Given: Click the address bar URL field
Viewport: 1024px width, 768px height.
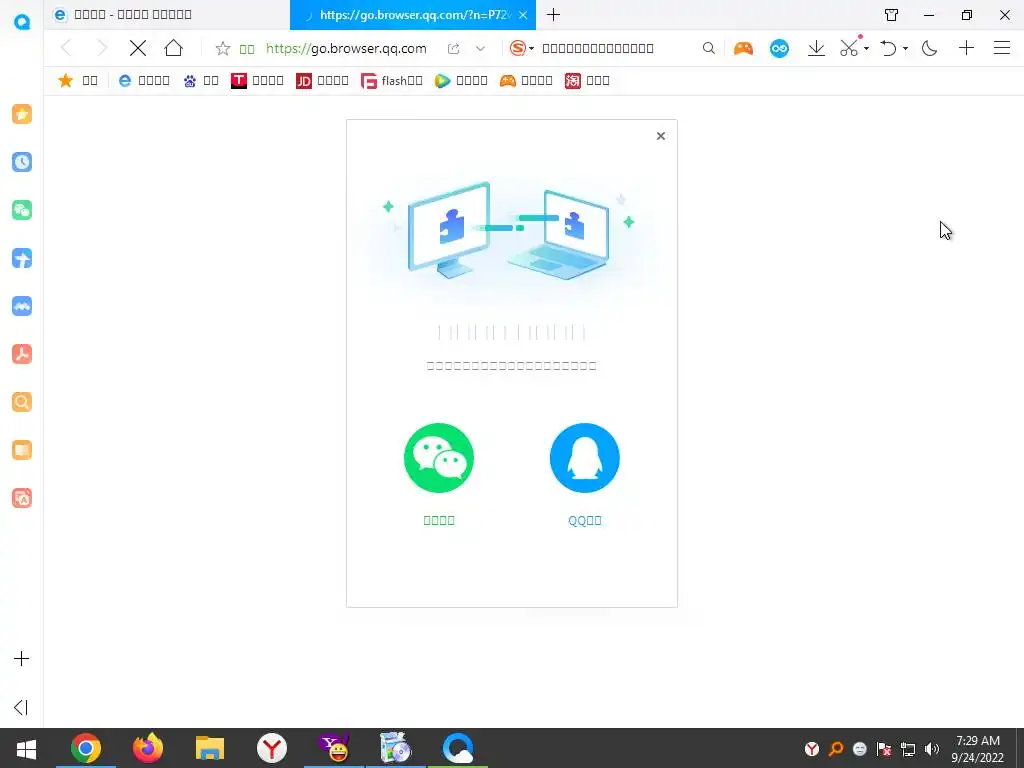Looking at the screenshot, I should 346,48.
